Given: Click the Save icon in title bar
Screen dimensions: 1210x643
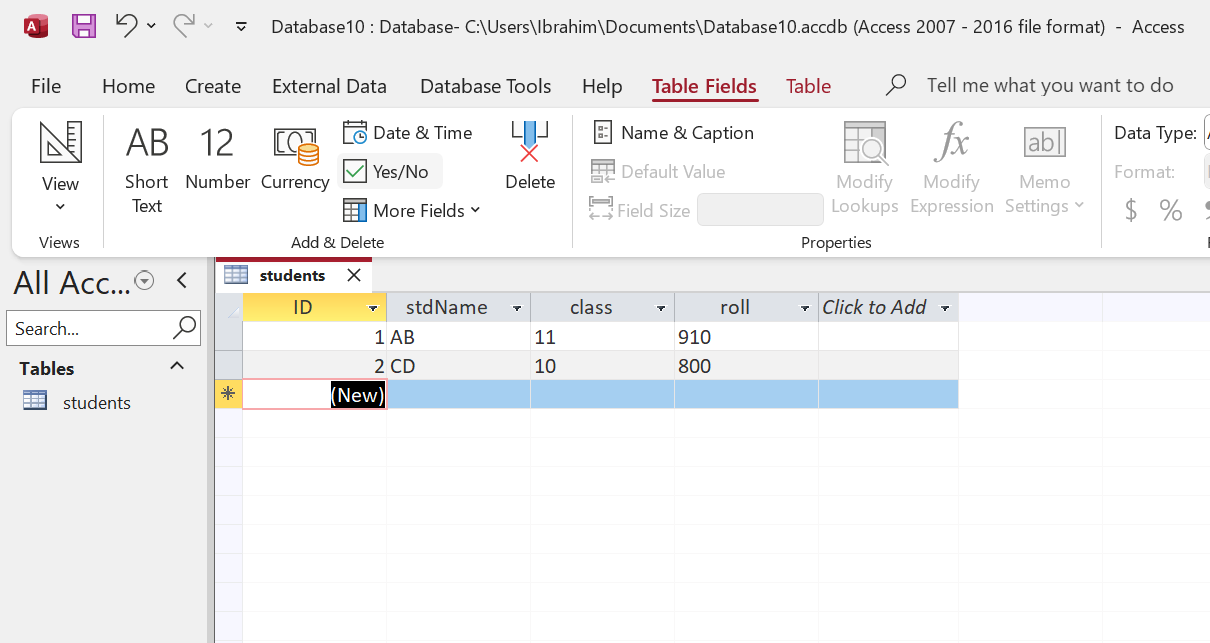Looking at the screenshot, I should click(x=84, y=26).
